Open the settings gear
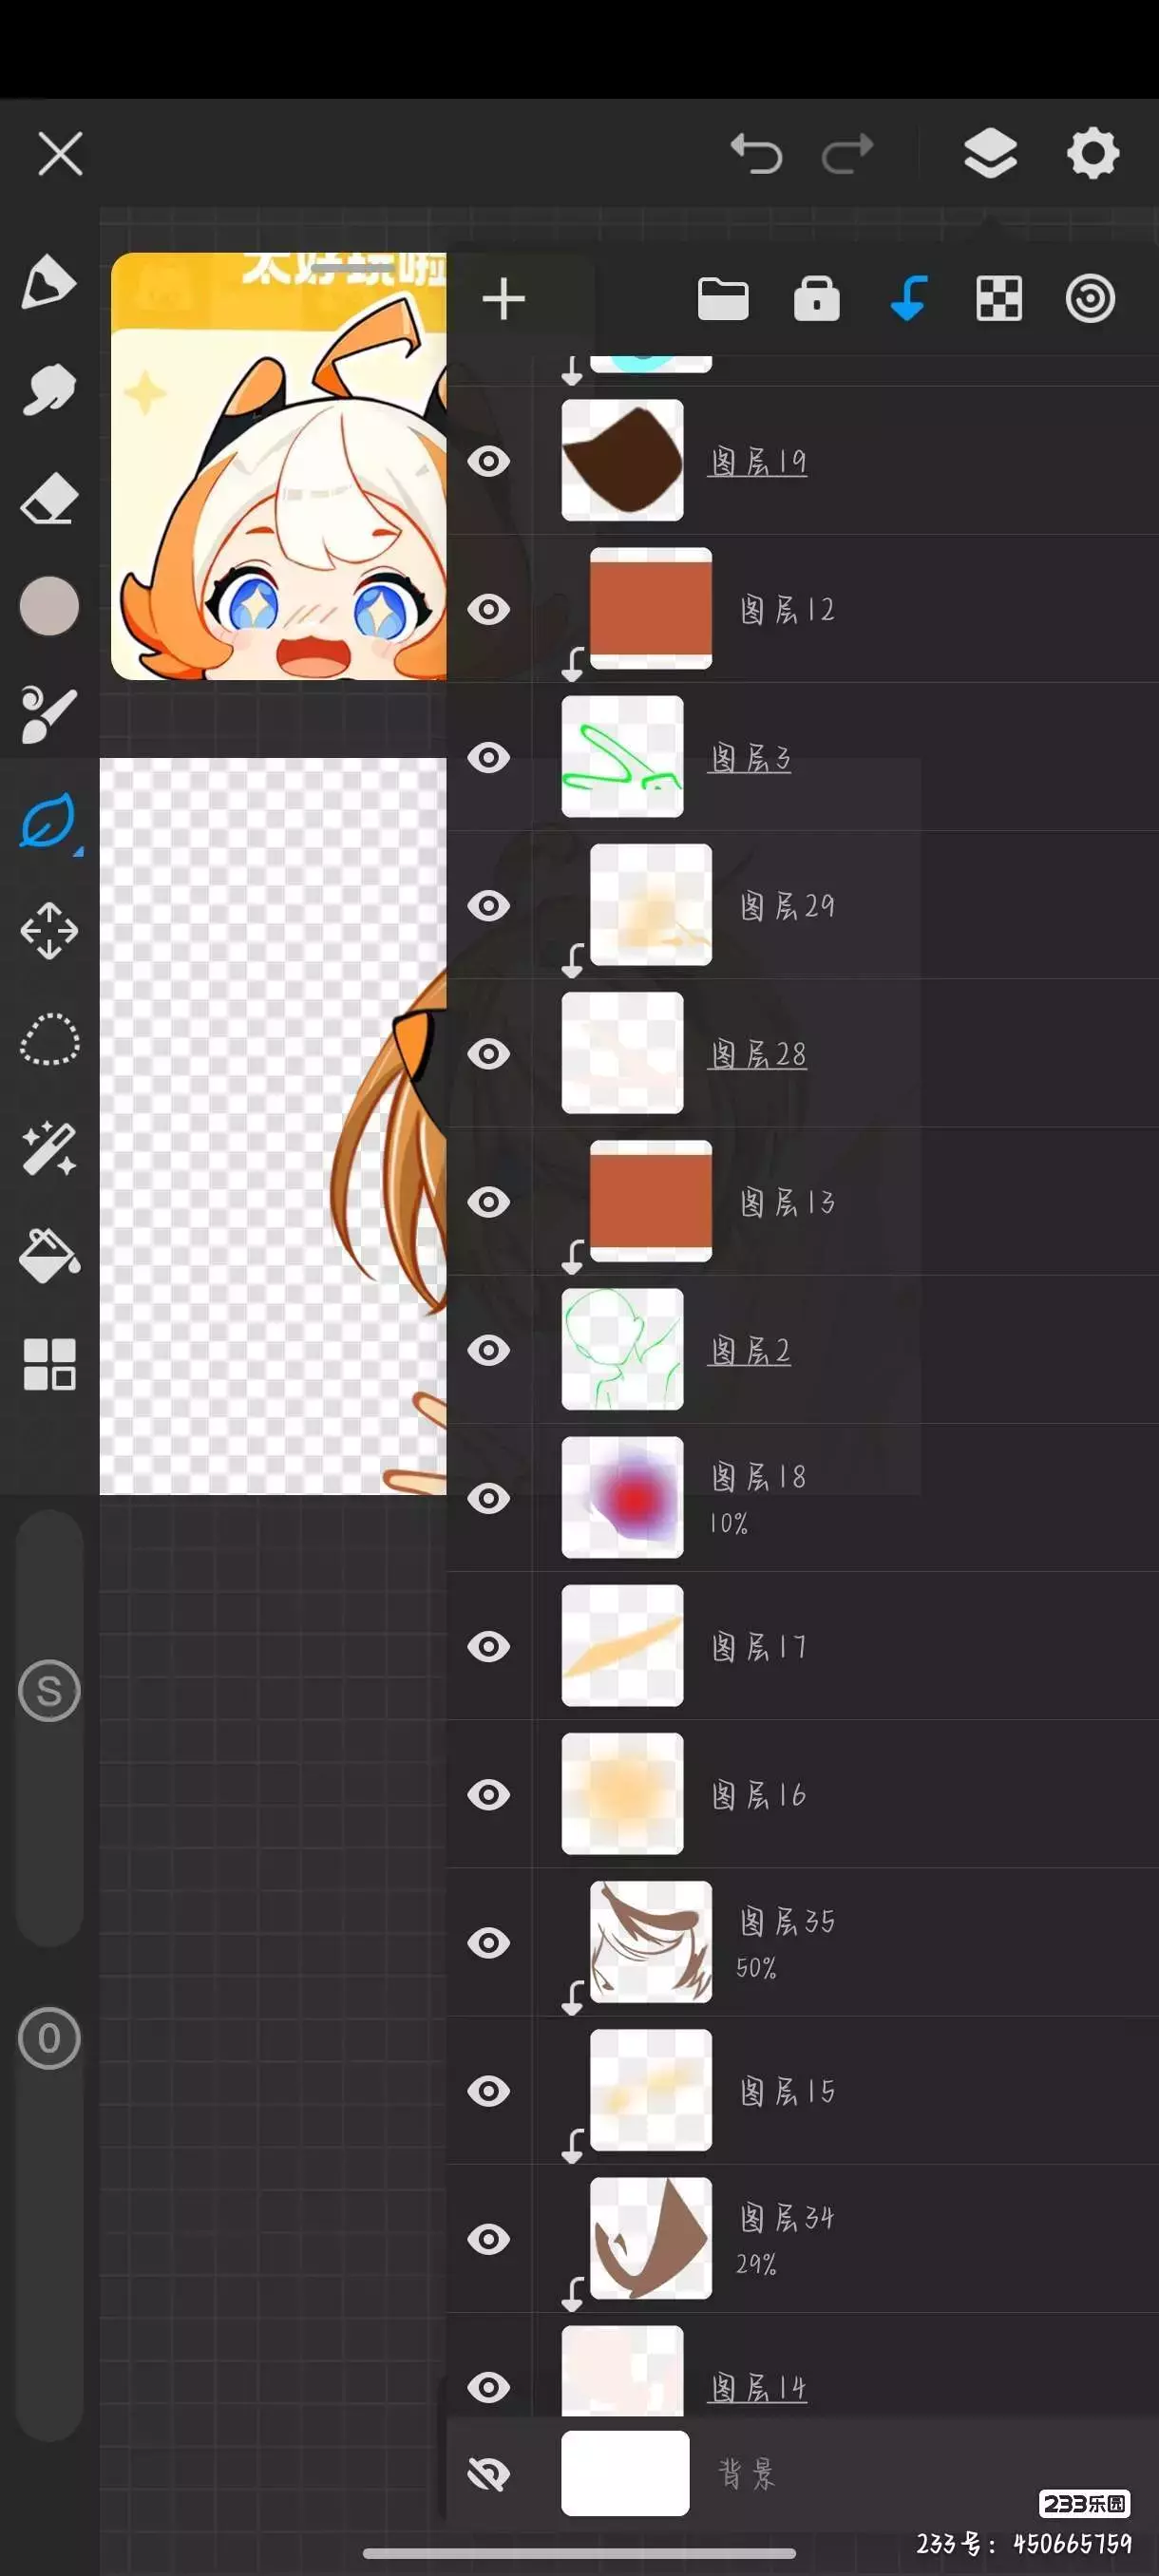 pos(1092,153)
